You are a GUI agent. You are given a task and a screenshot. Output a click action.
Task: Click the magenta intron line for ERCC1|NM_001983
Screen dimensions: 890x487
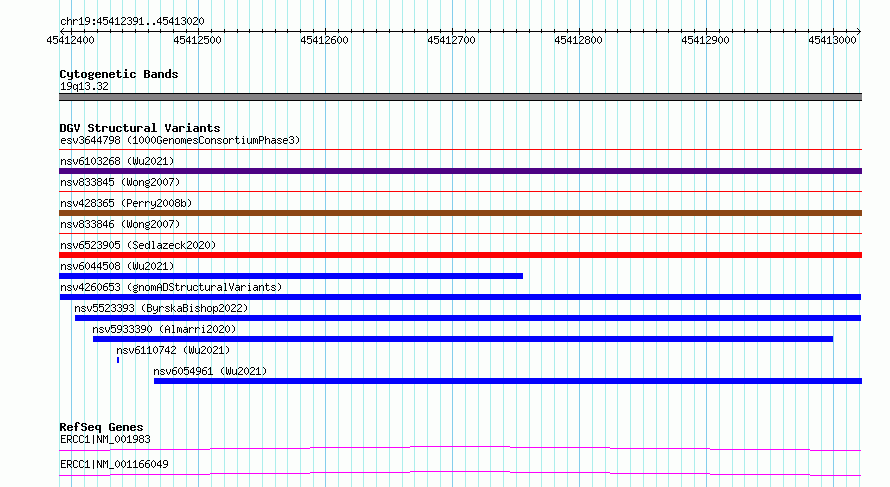click(x=460, y=448)
